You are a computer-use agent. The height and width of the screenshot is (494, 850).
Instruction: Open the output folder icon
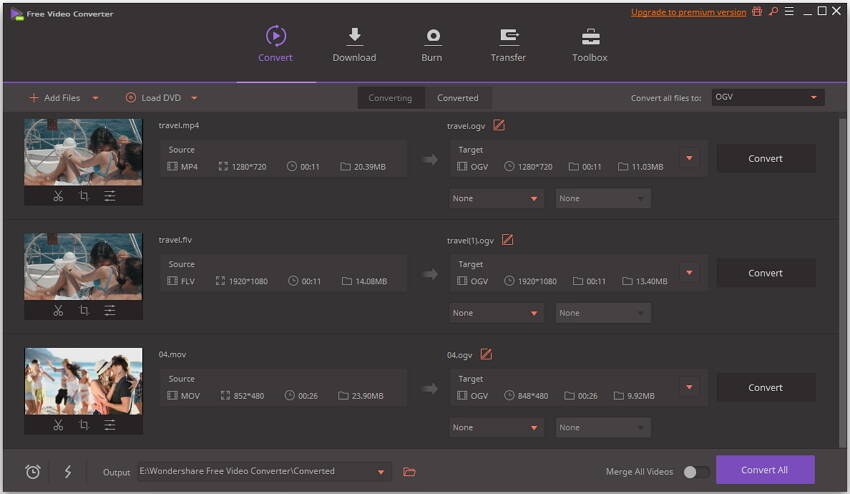click(409, 472)
